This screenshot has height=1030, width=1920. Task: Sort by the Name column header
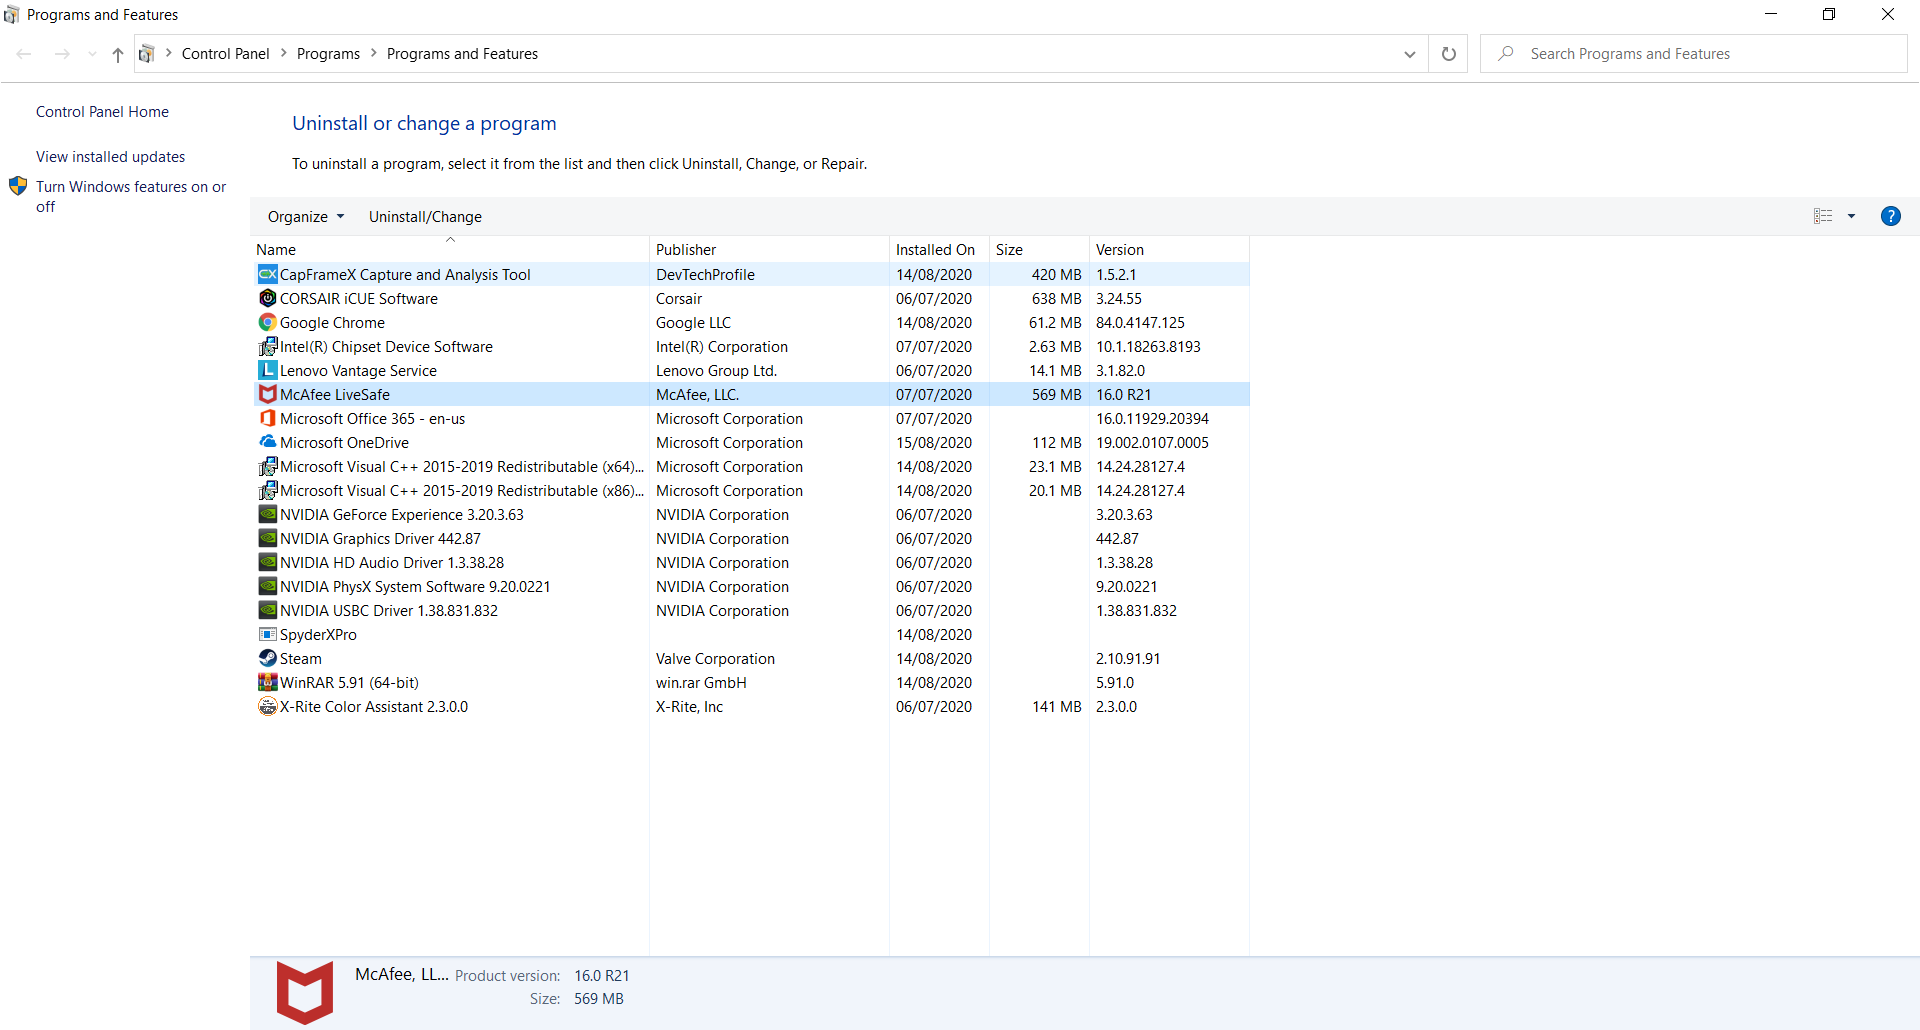[x=449, y=250]
